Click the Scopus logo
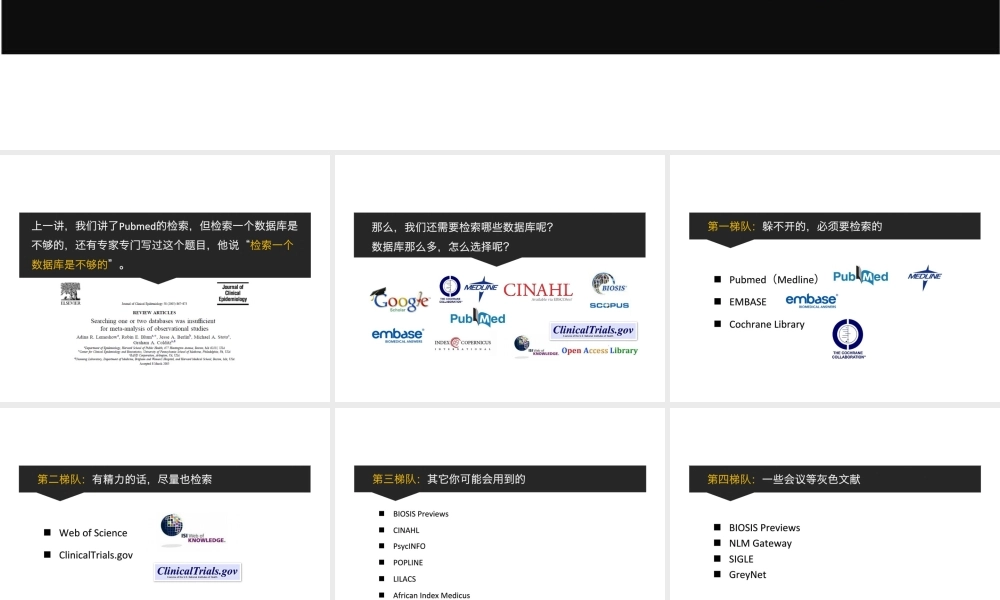Image resolution: width=1000 pixels, height=600 pixels. coord(609,305)
